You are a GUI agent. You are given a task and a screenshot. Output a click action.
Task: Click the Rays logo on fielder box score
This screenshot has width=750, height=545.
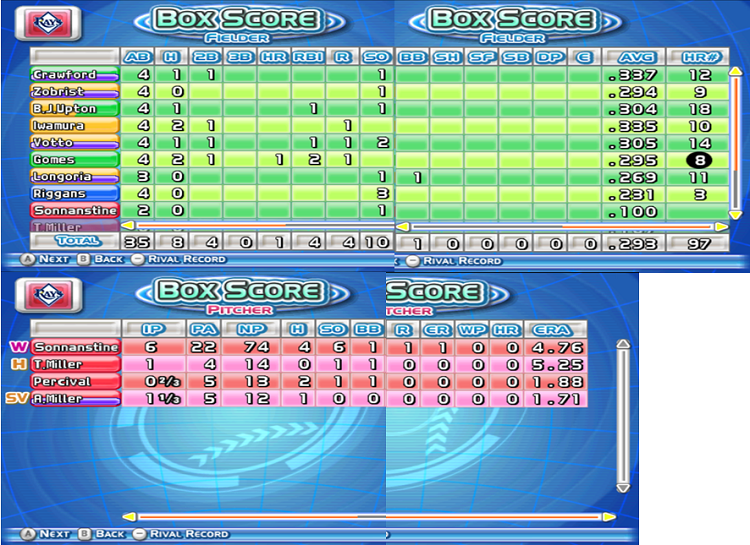[x=48, y=22]
